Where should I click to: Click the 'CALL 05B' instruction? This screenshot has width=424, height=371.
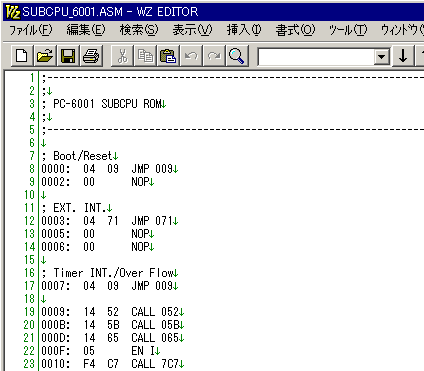click(x=155, y=325)
